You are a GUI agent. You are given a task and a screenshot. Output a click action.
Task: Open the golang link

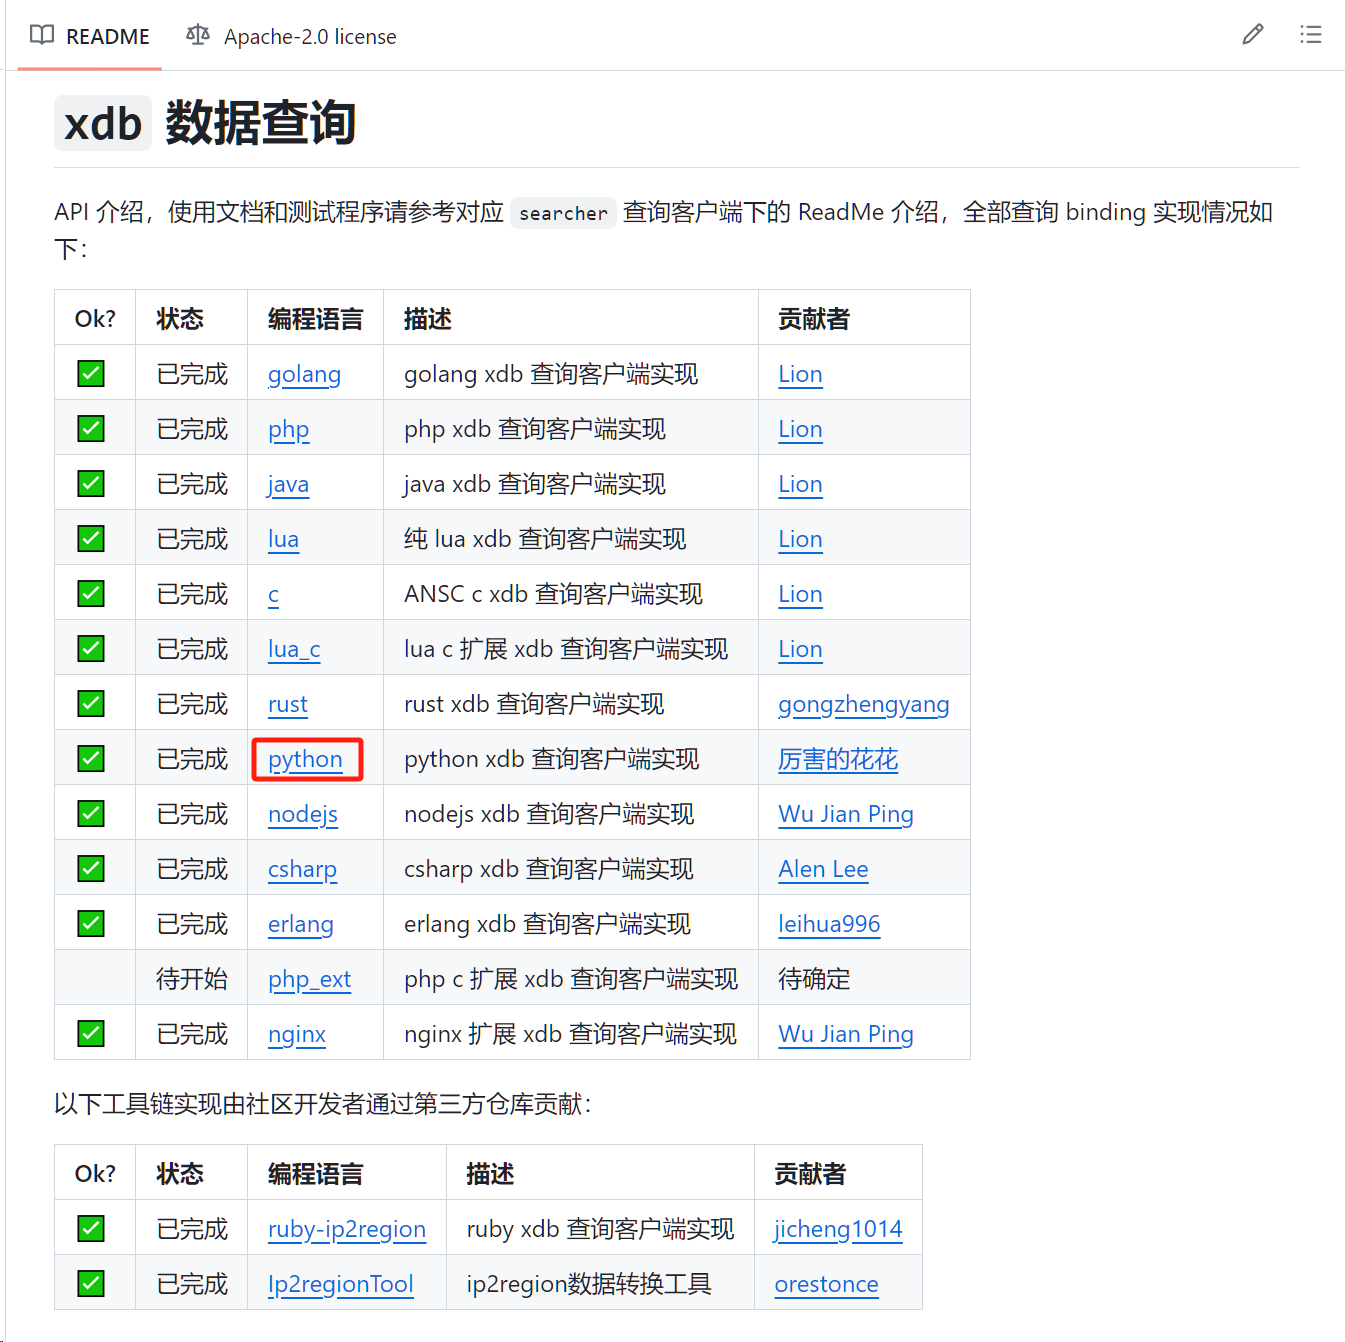[304, 374]
